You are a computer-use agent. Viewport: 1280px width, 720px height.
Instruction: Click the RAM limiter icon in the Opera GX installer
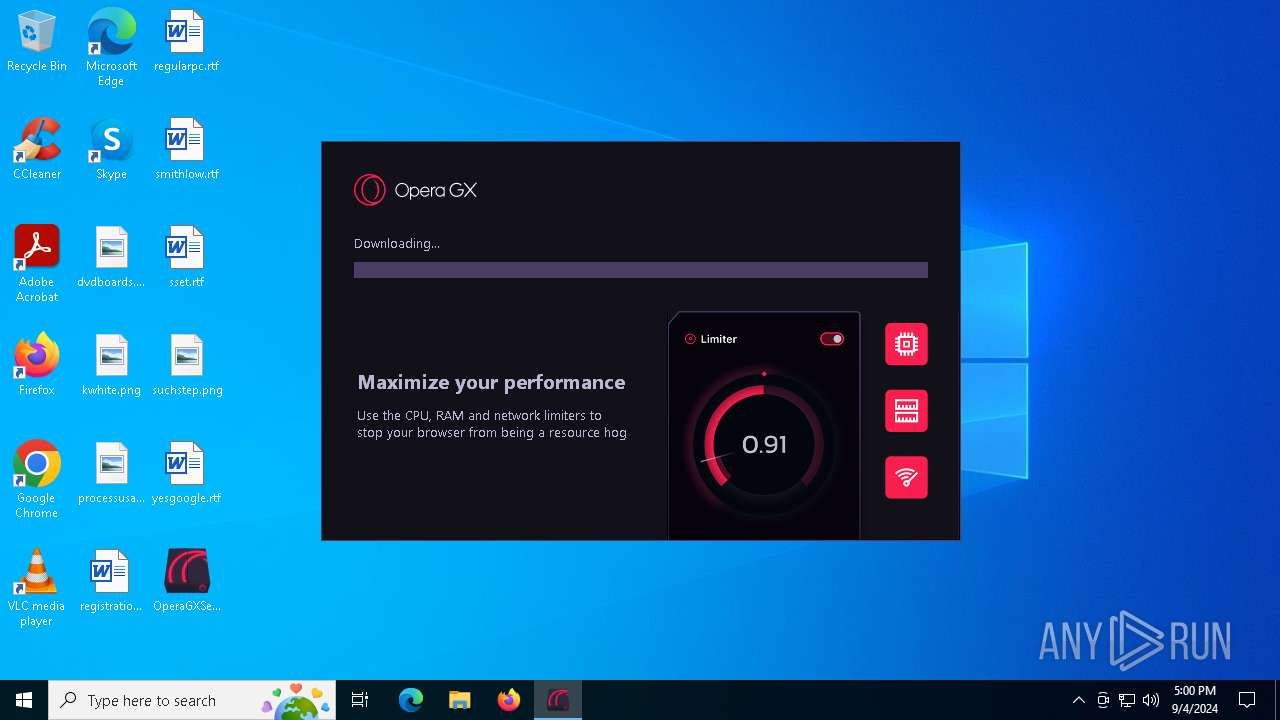(906, 411)
